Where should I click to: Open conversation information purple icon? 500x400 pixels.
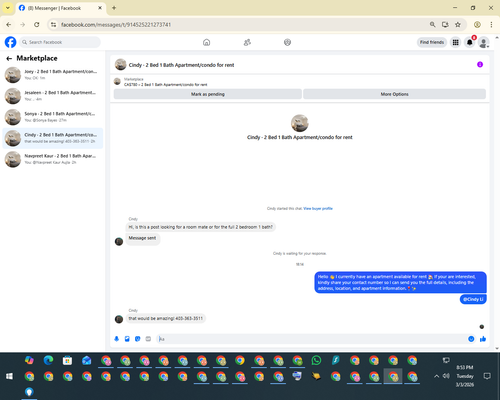(x=480, y=64)
